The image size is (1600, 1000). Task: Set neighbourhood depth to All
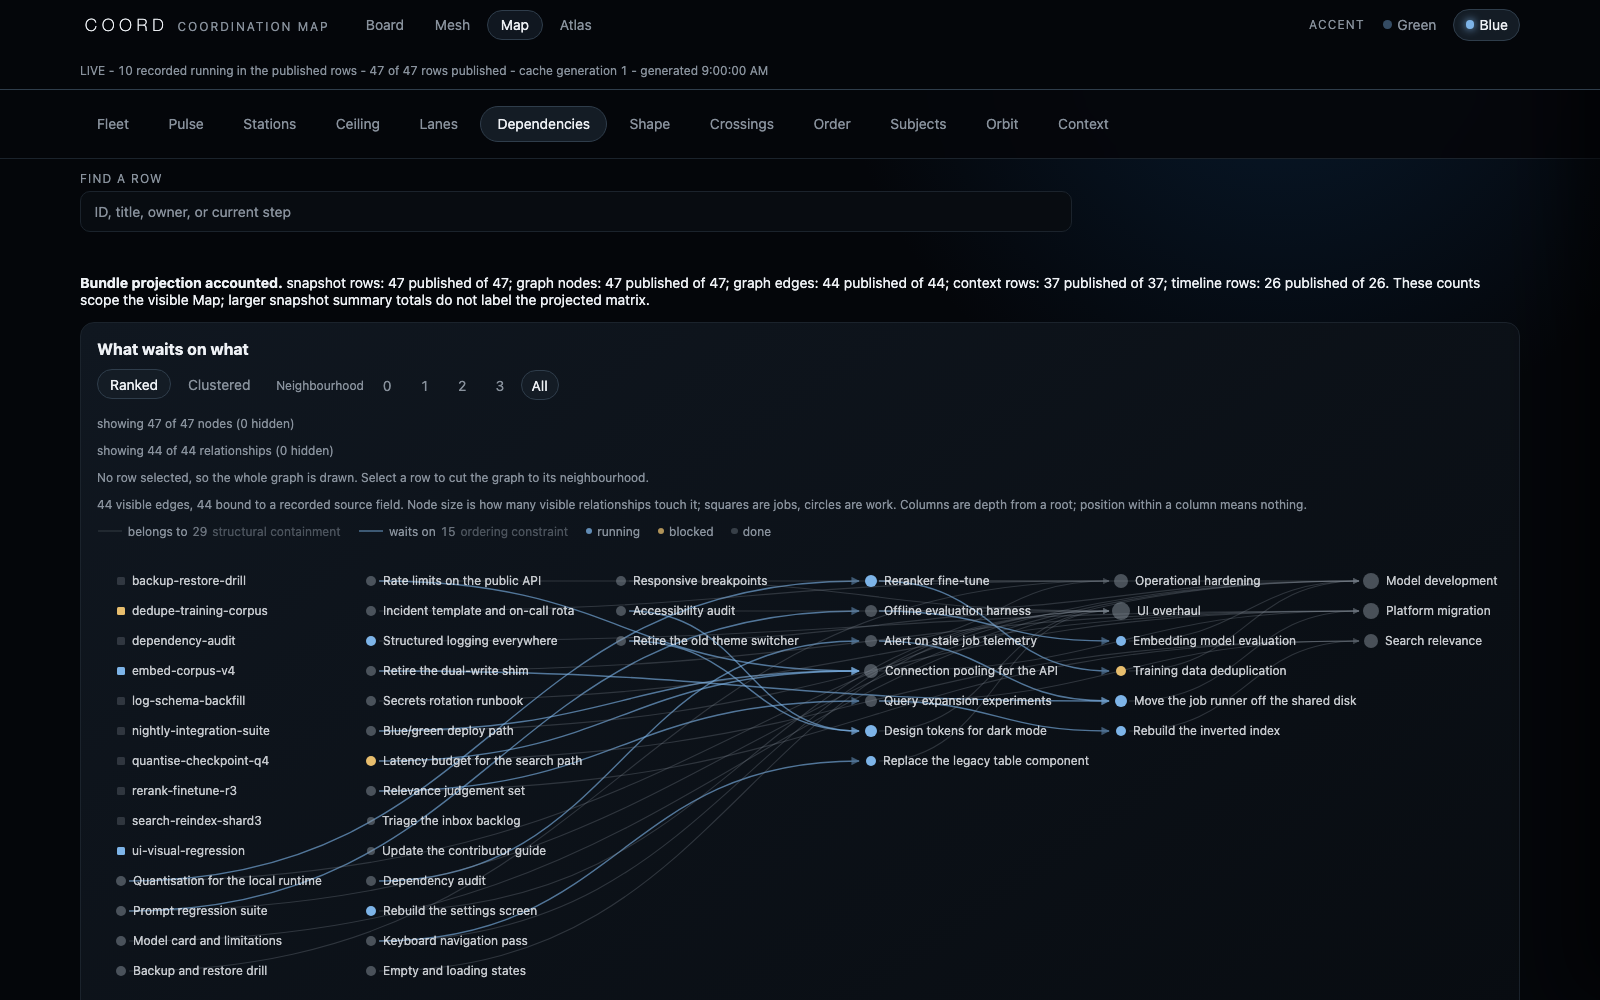(540, 386)
